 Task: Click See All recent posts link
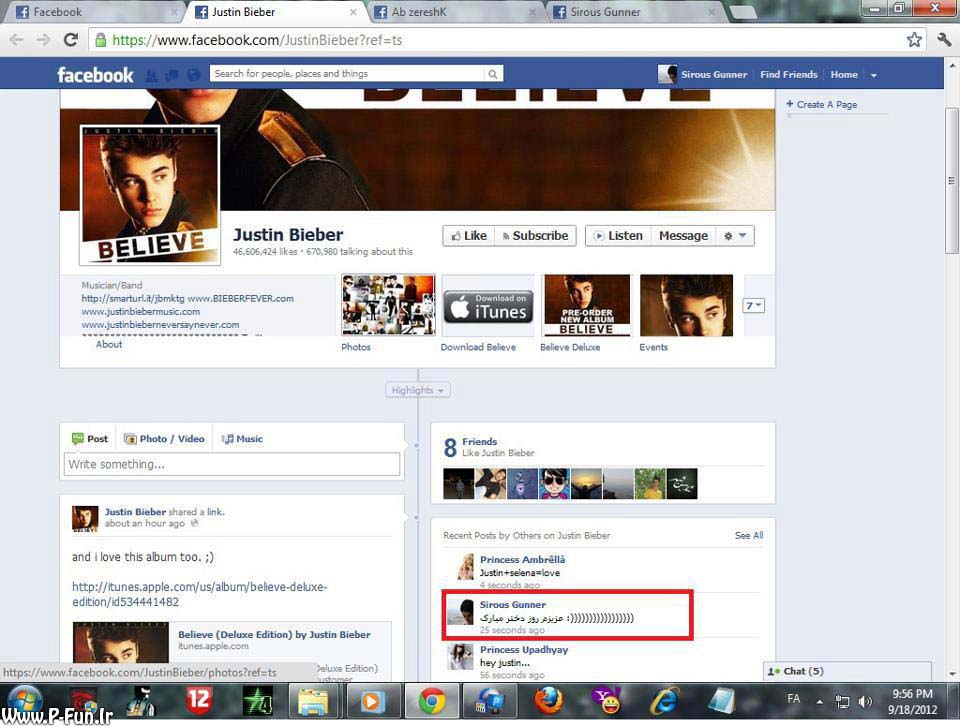tap(749, 535)
